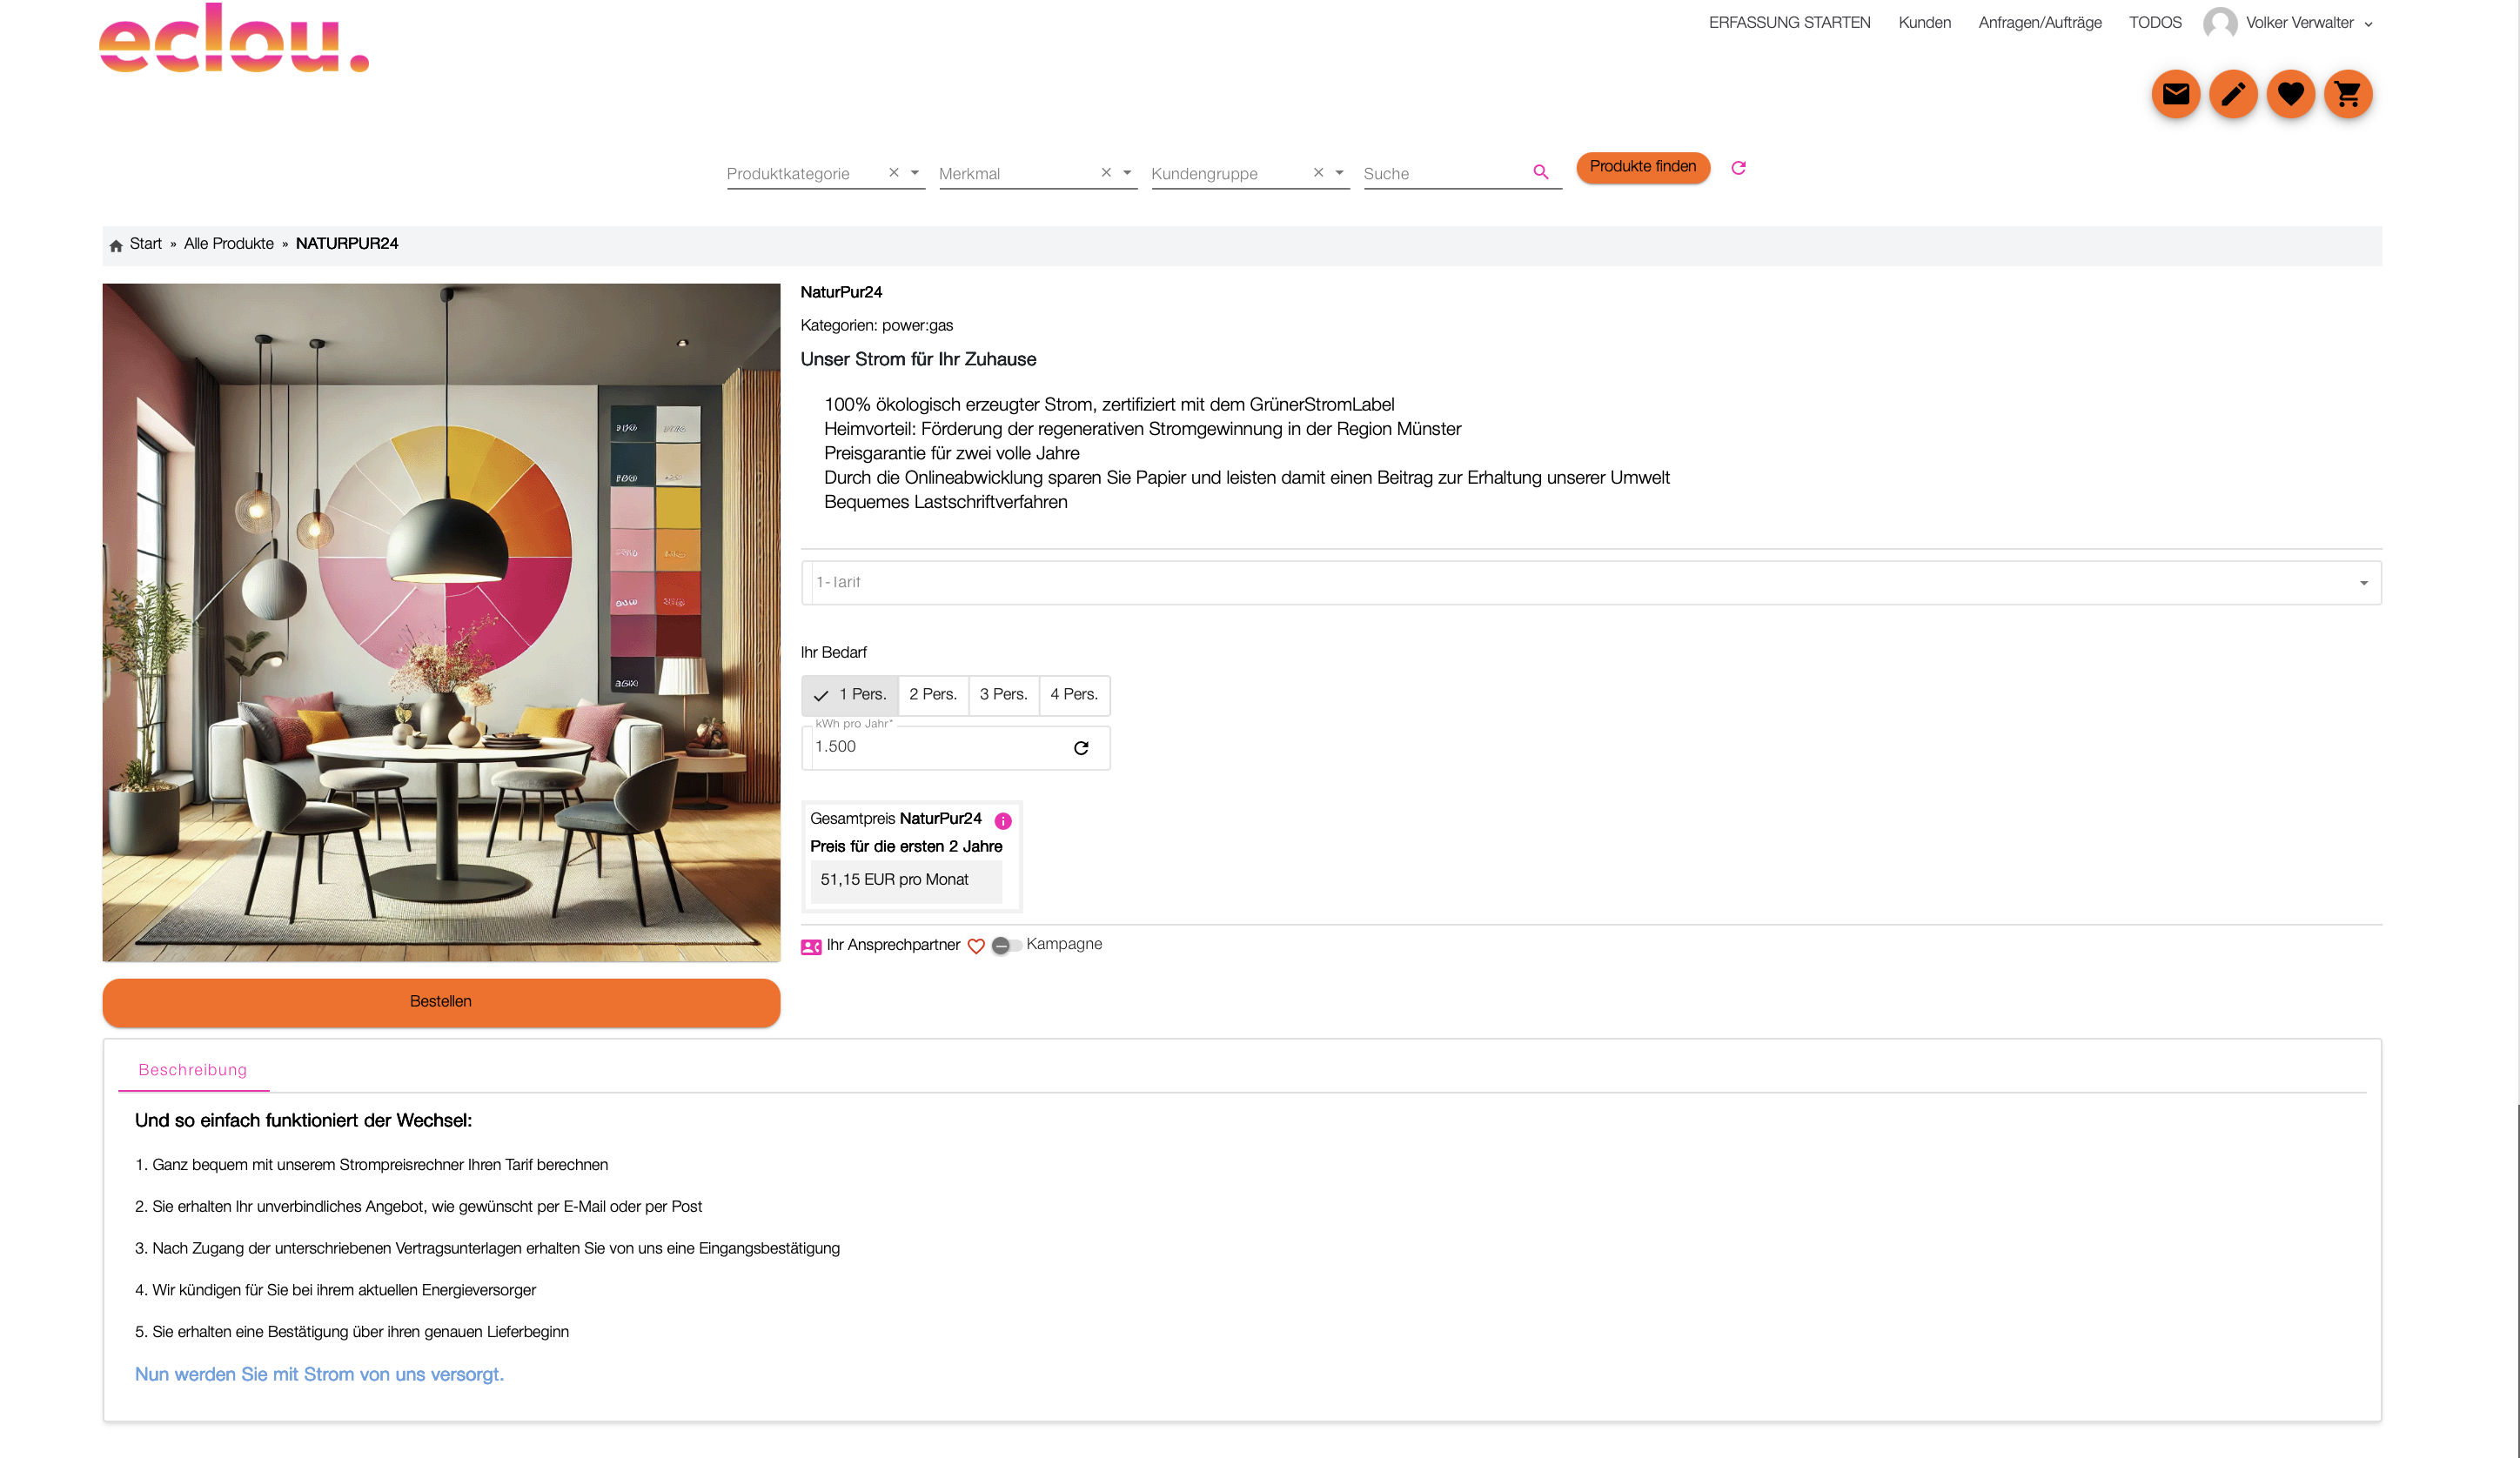Click heading Unser Strom für Ihr Zuhause
Image resolution: width=2520 pixels, height=1458 pixels.
(918, 360)
